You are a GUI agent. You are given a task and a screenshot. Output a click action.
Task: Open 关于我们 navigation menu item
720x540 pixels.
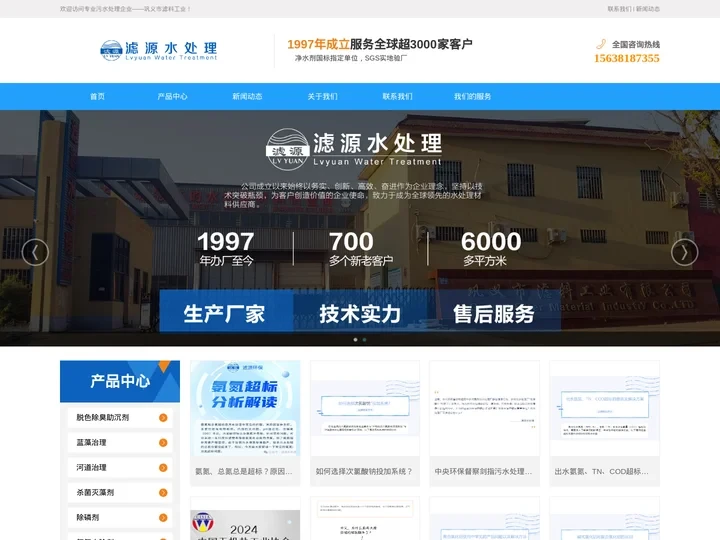322,96
